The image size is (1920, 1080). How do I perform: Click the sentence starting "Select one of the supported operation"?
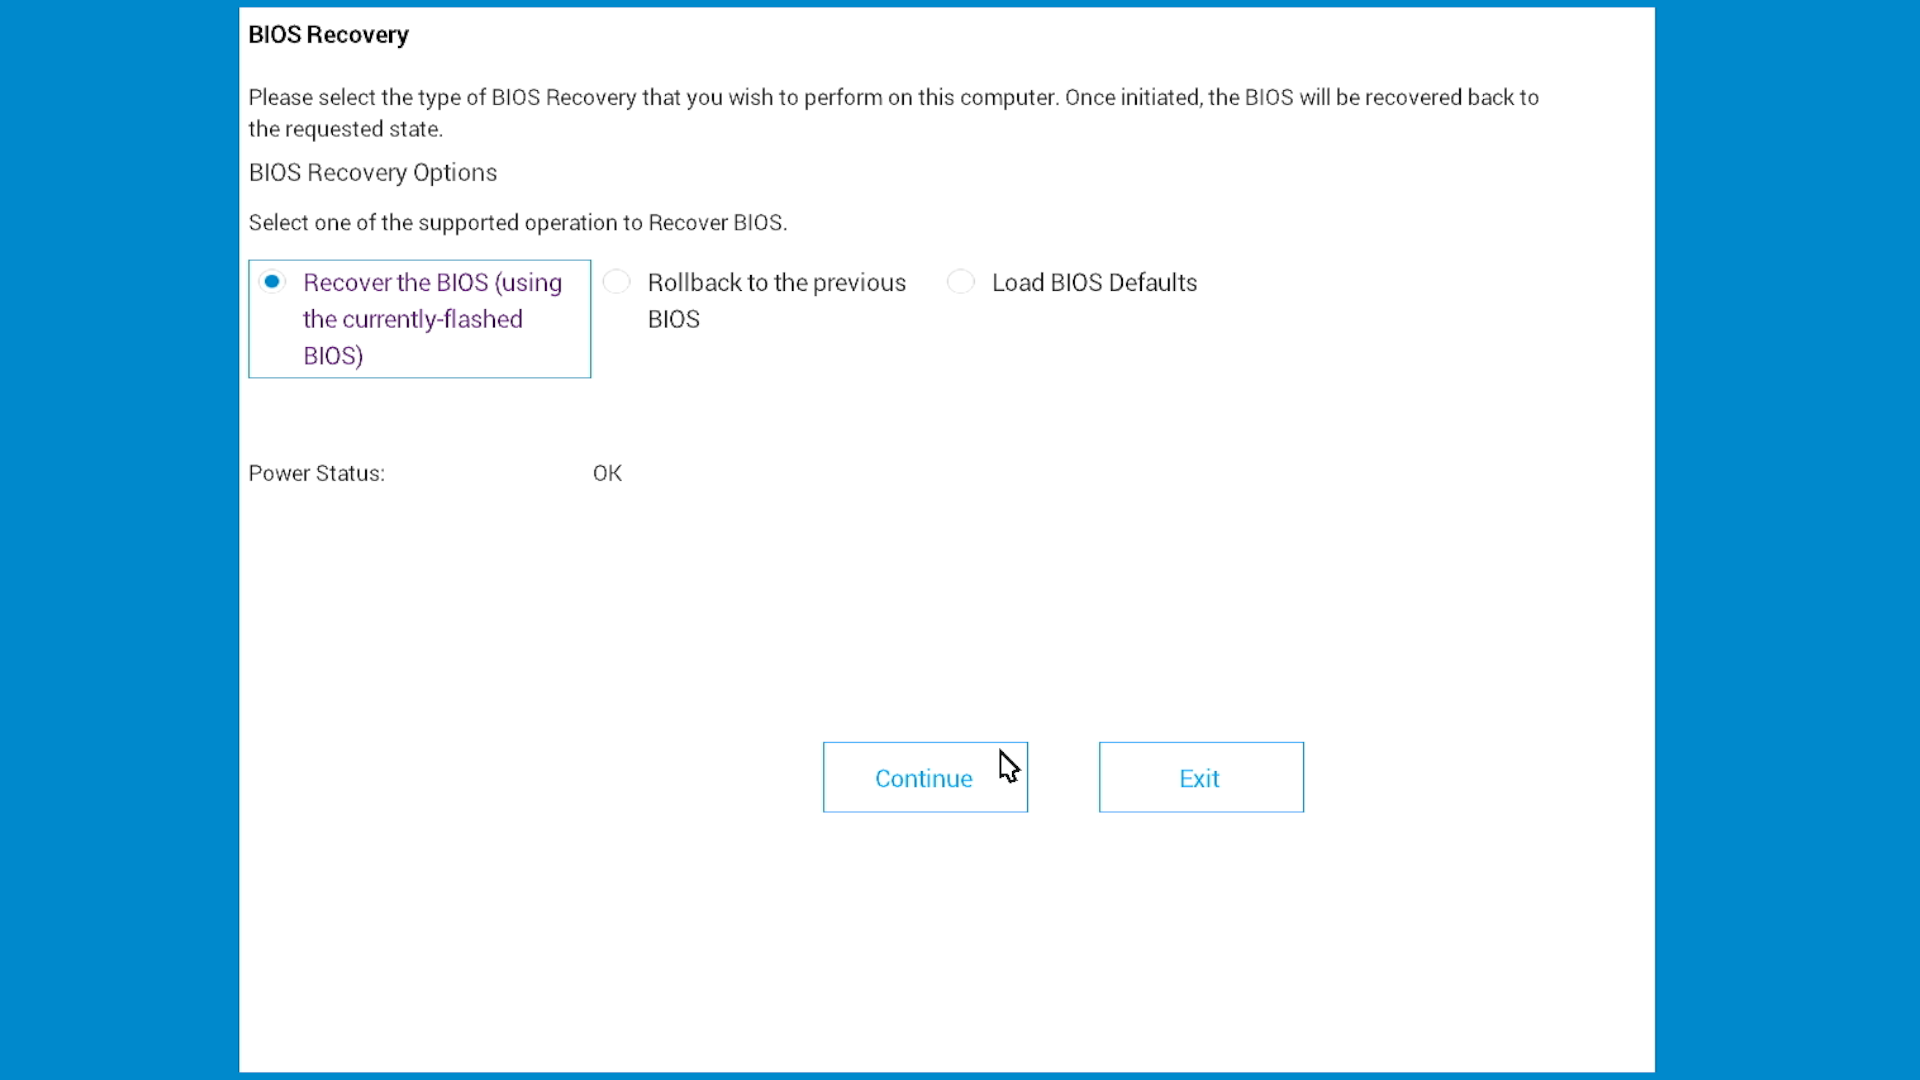(517, 222)
